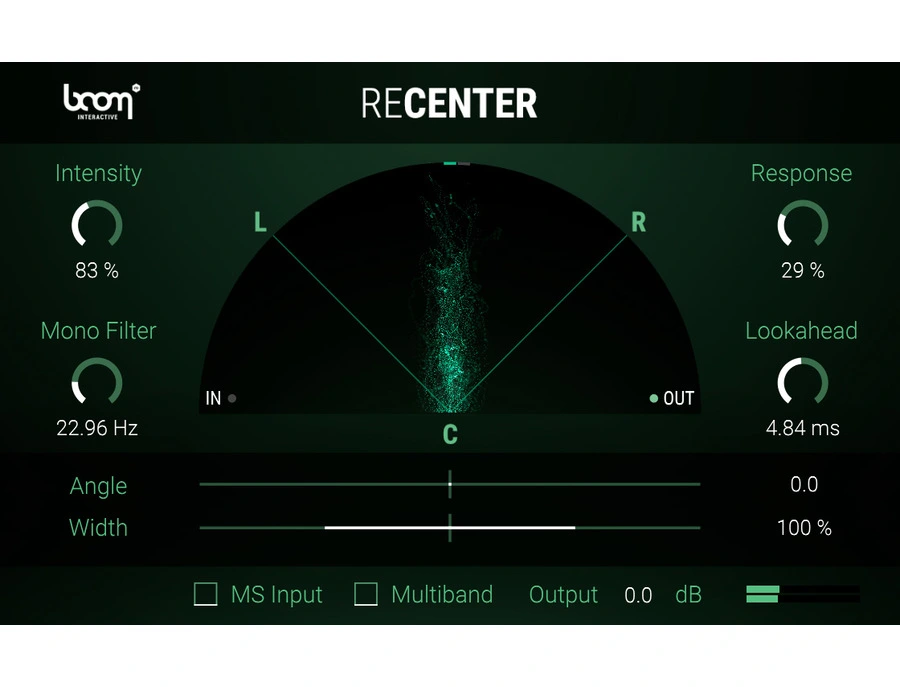Click the Mono Filter label

coord(98,331)
